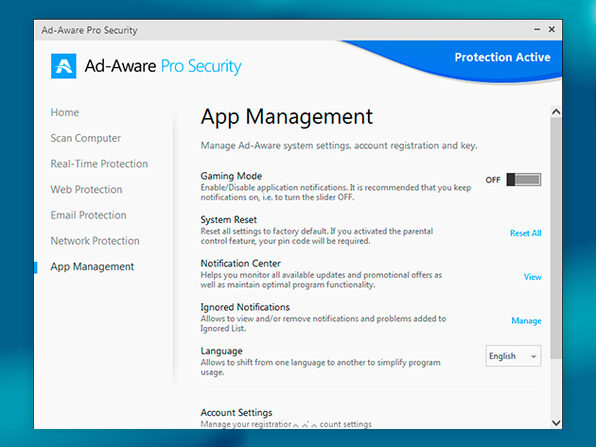Open Notification Center via View link

533,277
